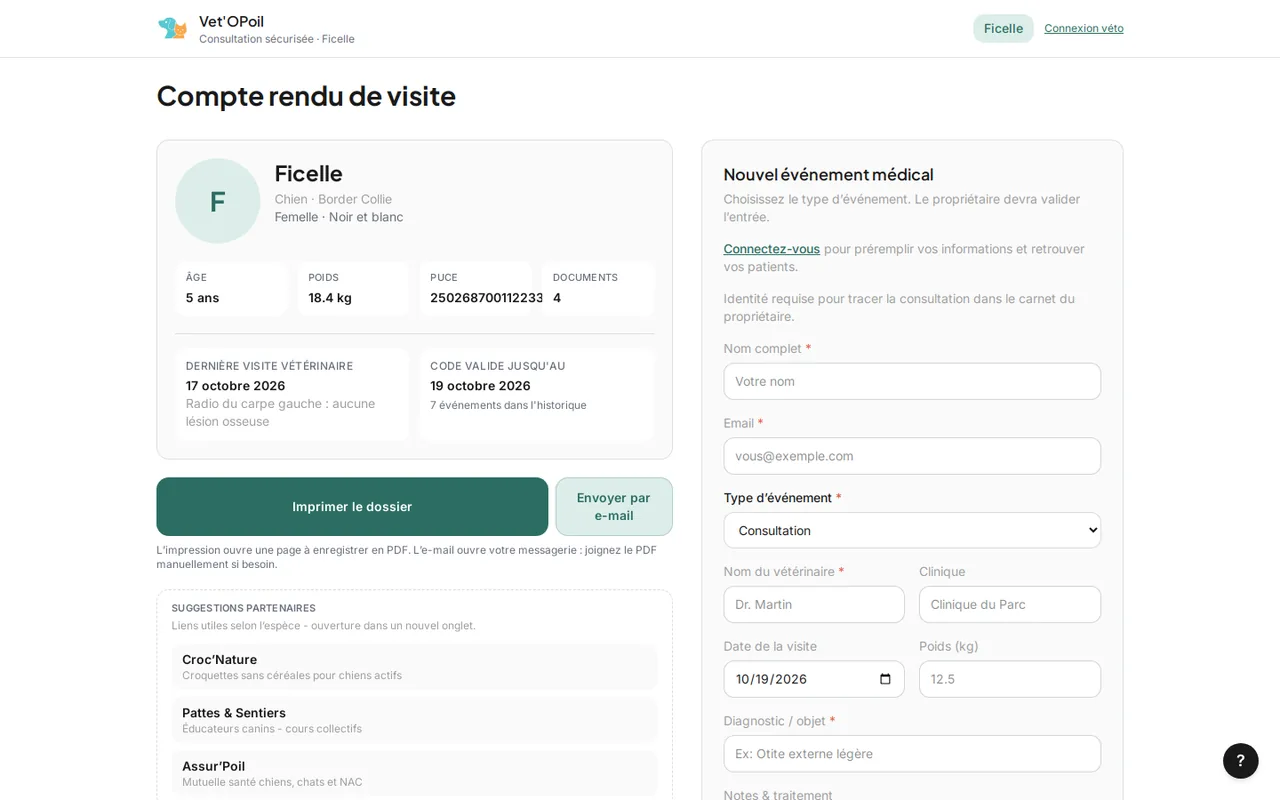Screen dimensions: 1280x800
Task: Follow the Connectez-vous link
Action: click(x=772, y=249)
